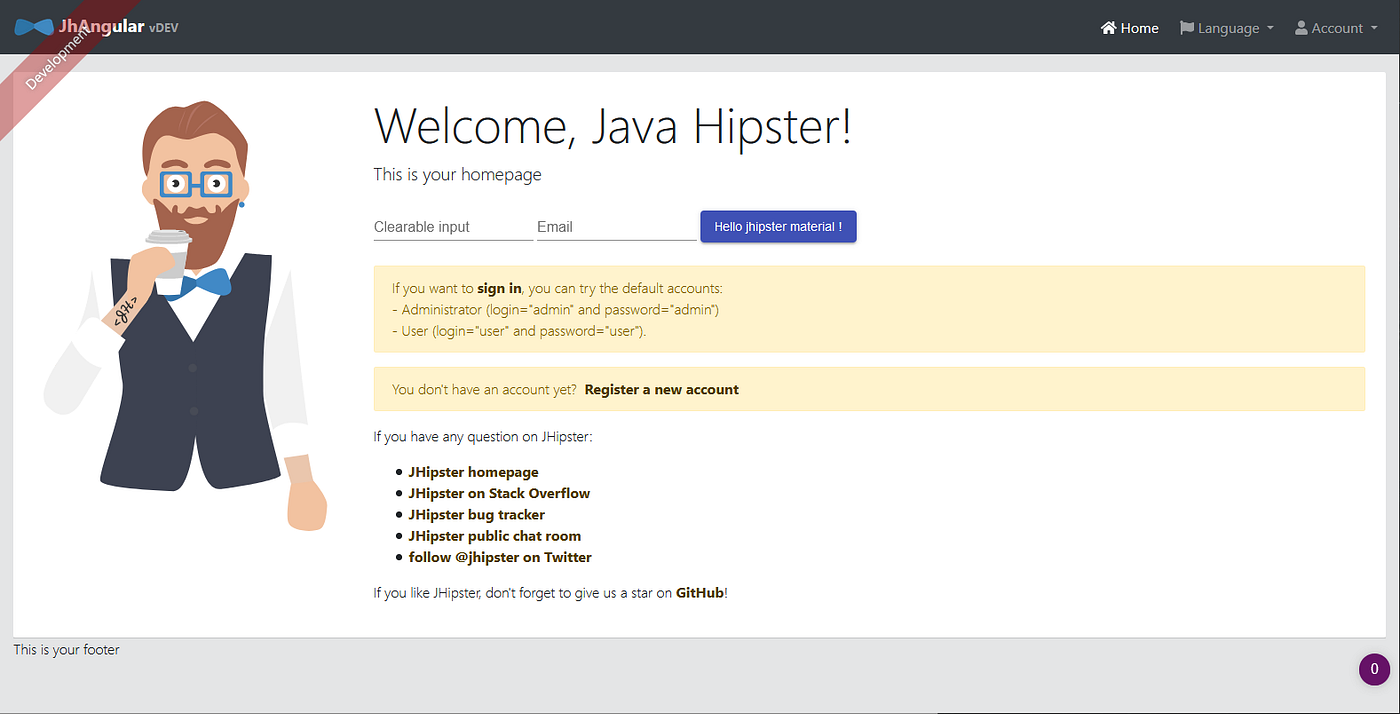This screenshot has height=714, width=1400.
Task: Click the Account user icon
Action: [1301, 28]
